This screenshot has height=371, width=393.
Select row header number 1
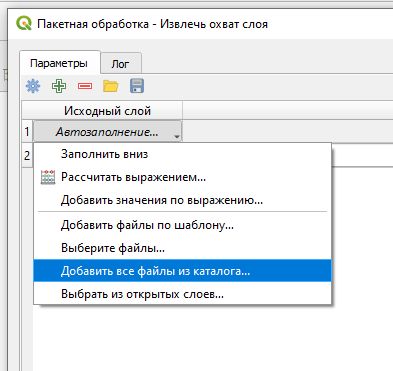click(x=27, y=132)
